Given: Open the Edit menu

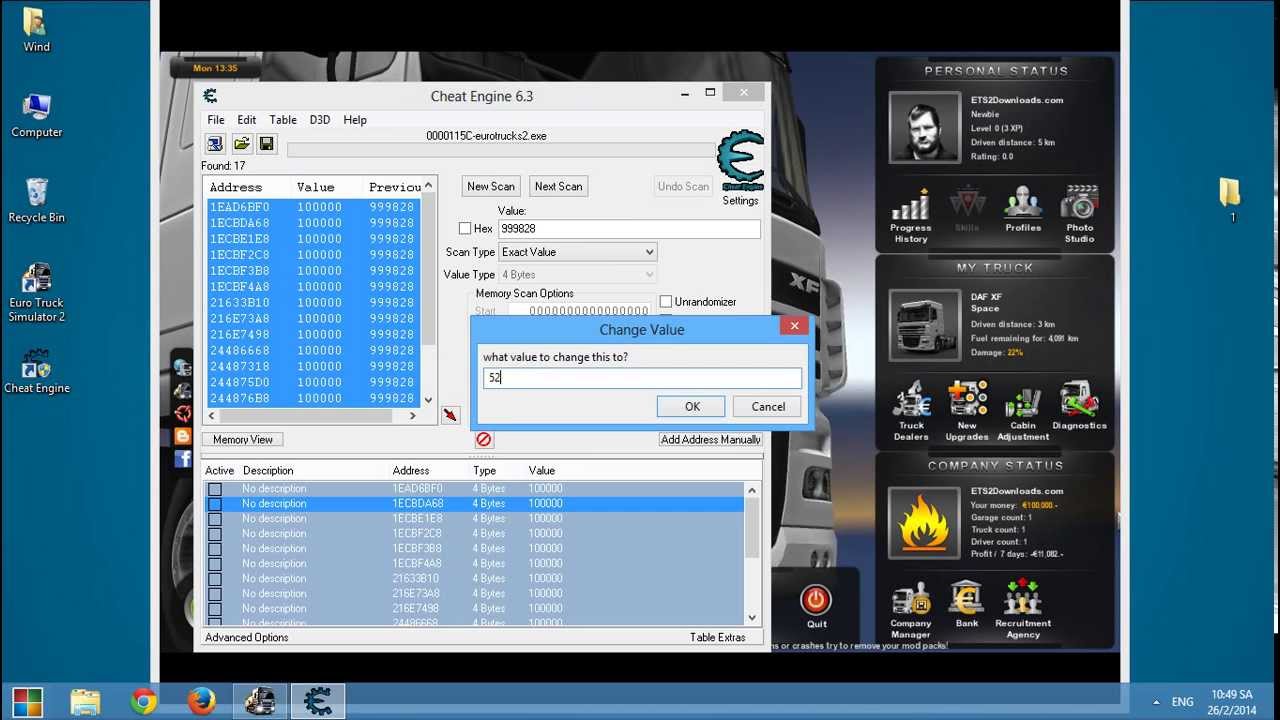Looking at the screenshot, I should coord(246,119).
